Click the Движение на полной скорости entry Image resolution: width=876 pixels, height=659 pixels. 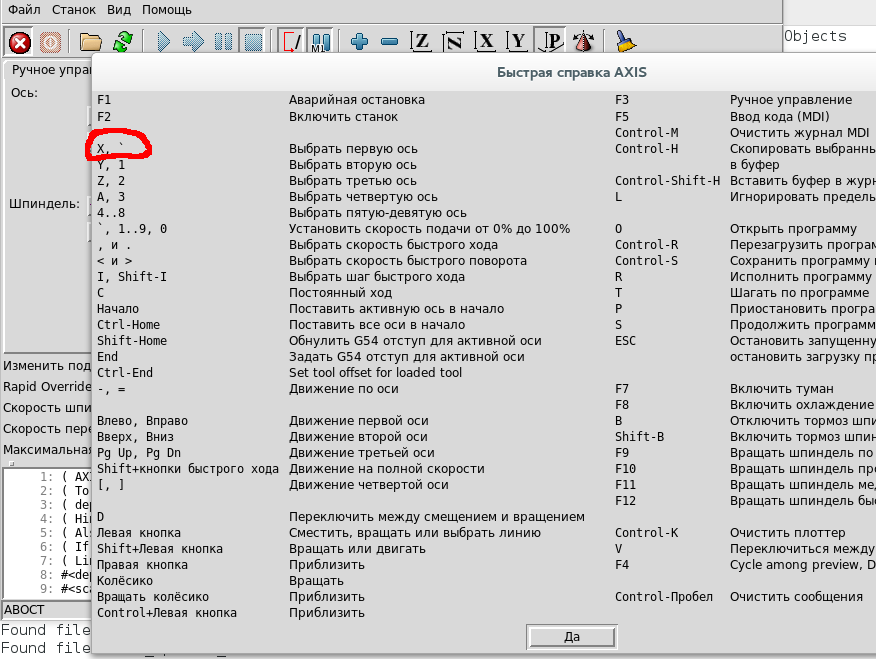387,469
